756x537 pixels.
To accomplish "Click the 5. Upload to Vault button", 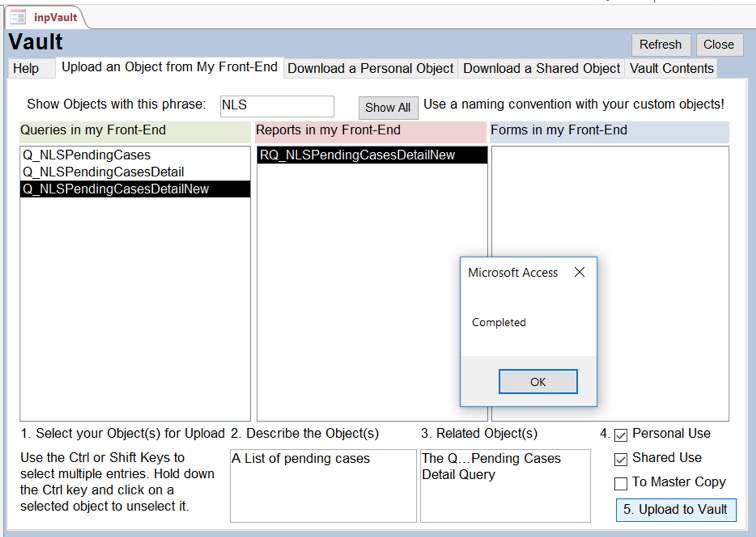I will 675,509.
